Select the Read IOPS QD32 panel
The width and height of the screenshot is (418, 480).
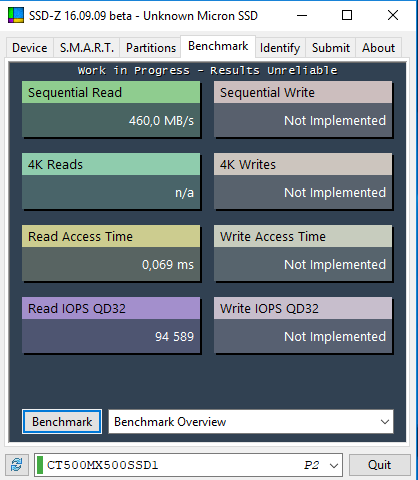(x=111, y=325)
